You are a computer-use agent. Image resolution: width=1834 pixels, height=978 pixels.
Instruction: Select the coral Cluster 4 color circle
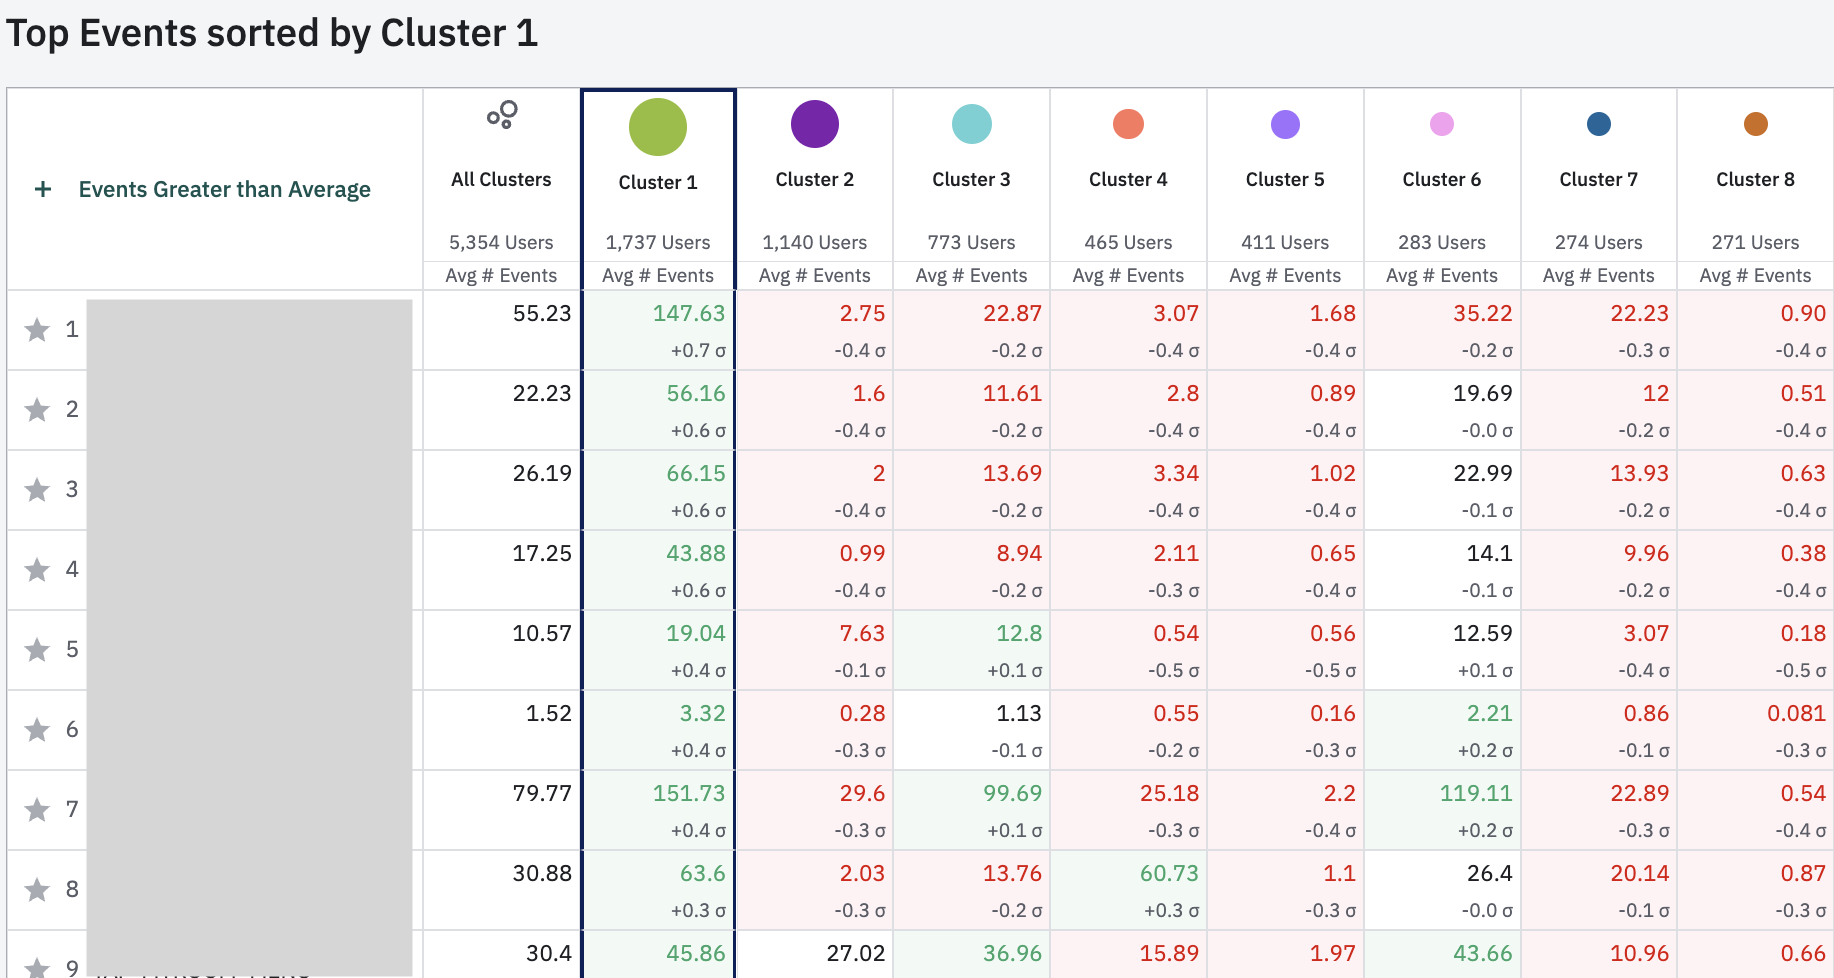1128,124
